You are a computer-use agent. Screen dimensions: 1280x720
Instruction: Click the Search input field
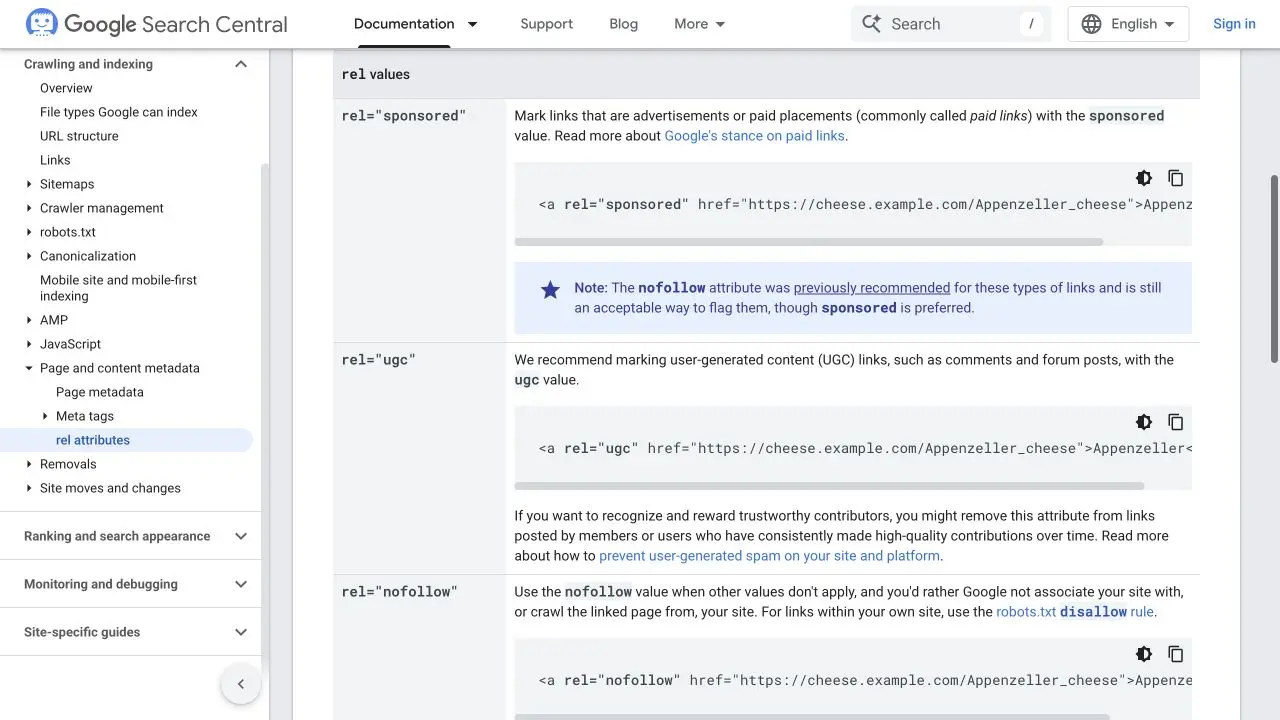click(x=951, y=24)
